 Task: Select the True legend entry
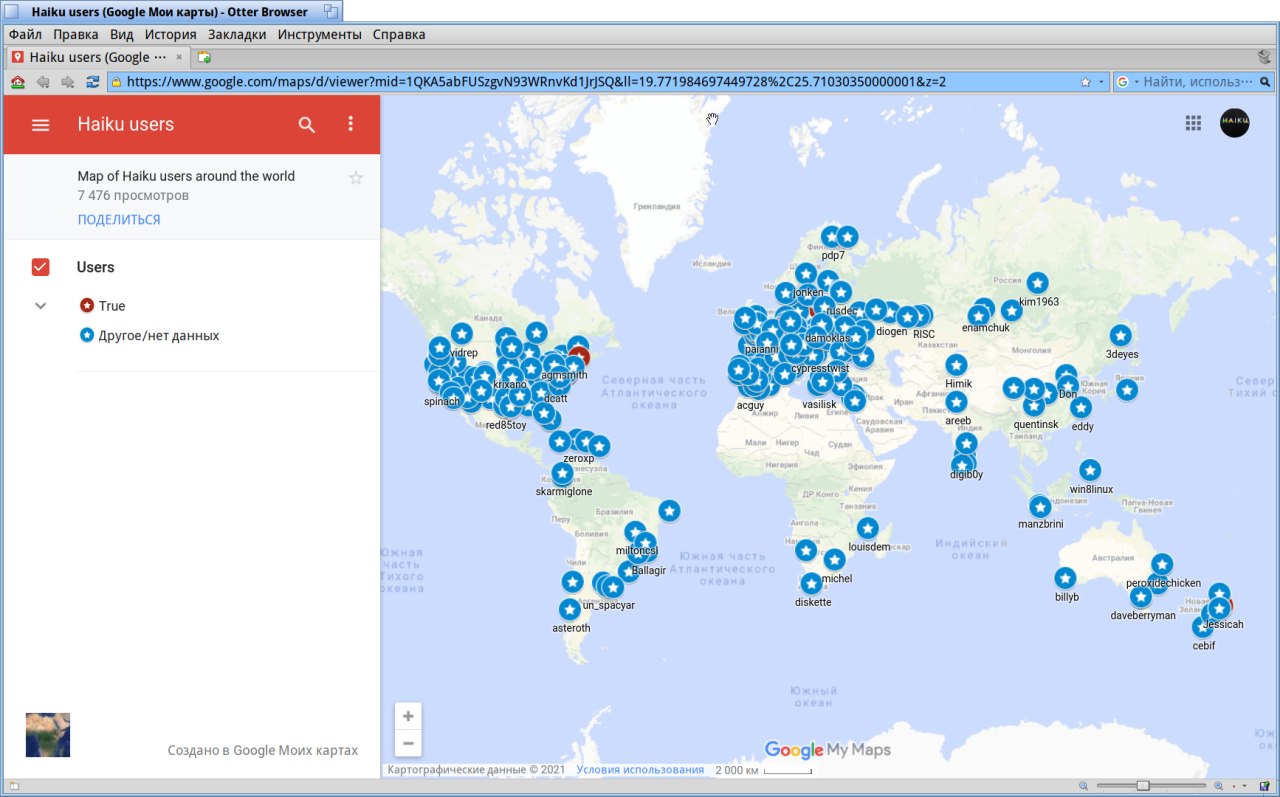(102, 306)
